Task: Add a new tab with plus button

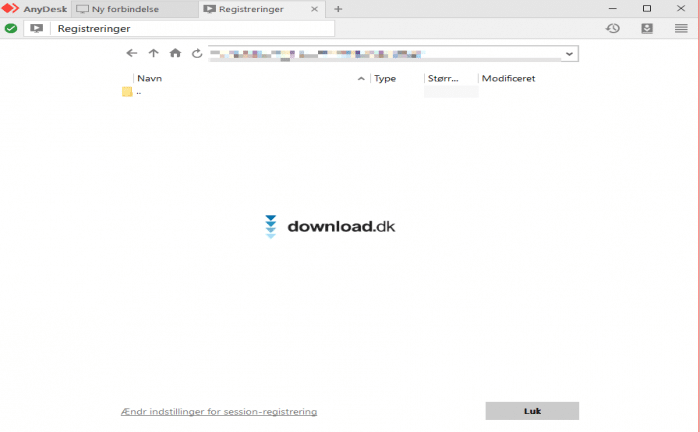Action: (338, 9)
